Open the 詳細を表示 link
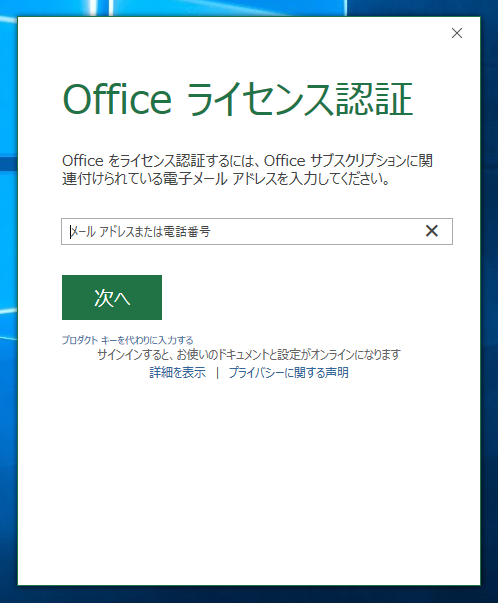Image resolution: width=498 pixels, height=603 pixels. [178, 372]
